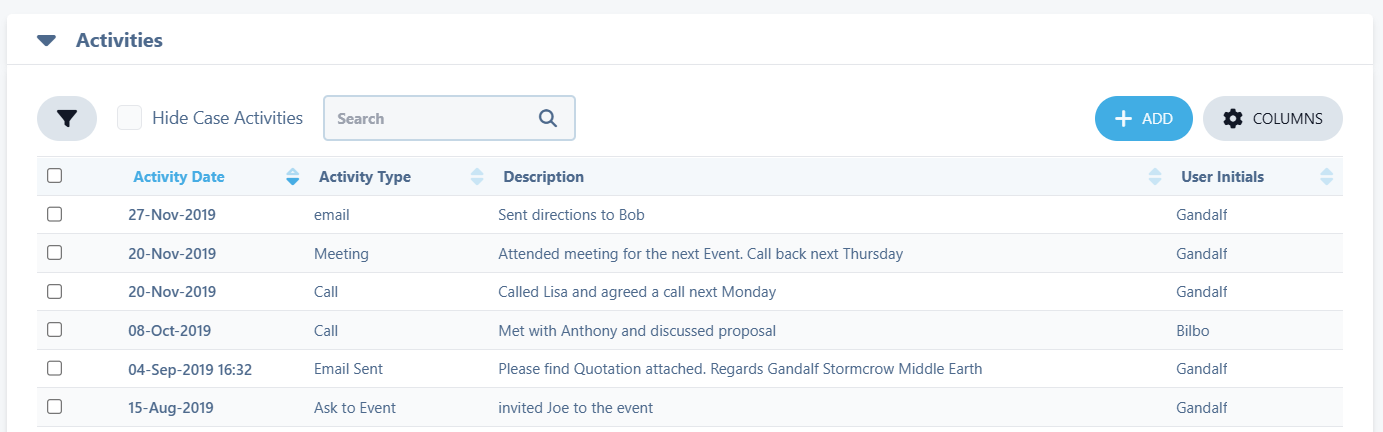Sort by Activity Type using its arrows
Viewport: 1383px width, 432px height.
point(477,177)
